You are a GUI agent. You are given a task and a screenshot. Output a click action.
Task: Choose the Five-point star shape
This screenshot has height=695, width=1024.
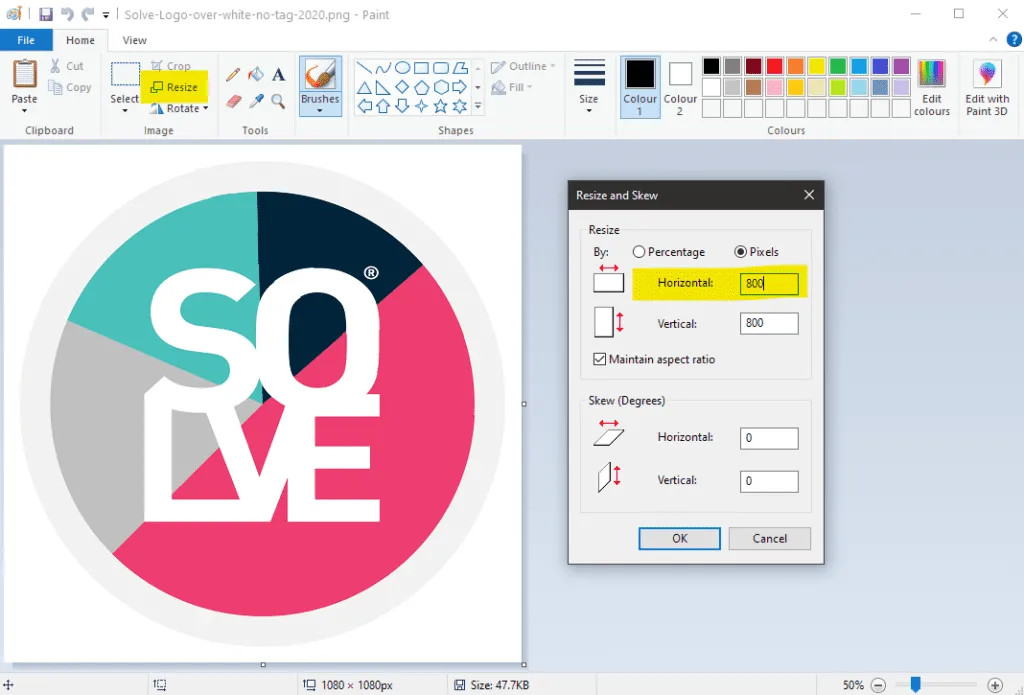tap(441, 106)
